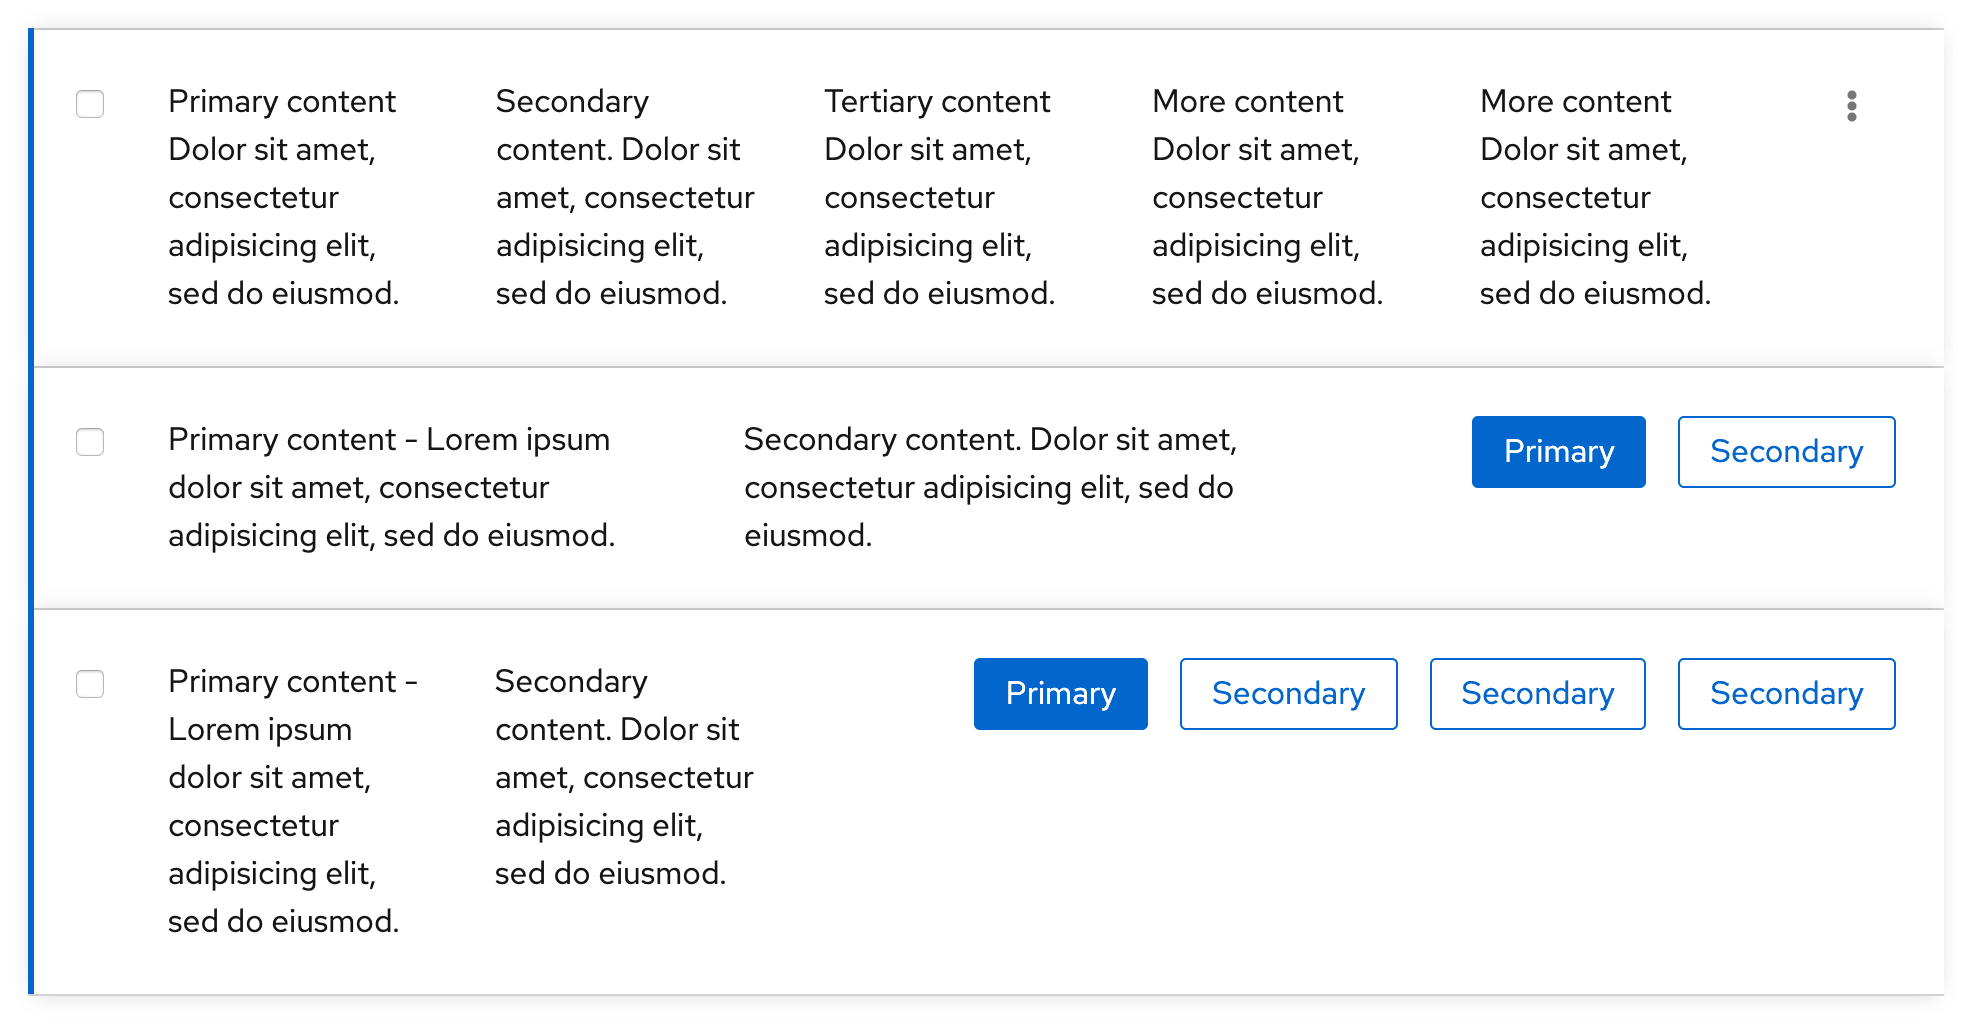Click last More content cell in first row
1972x1024 pixels.
1594,197
